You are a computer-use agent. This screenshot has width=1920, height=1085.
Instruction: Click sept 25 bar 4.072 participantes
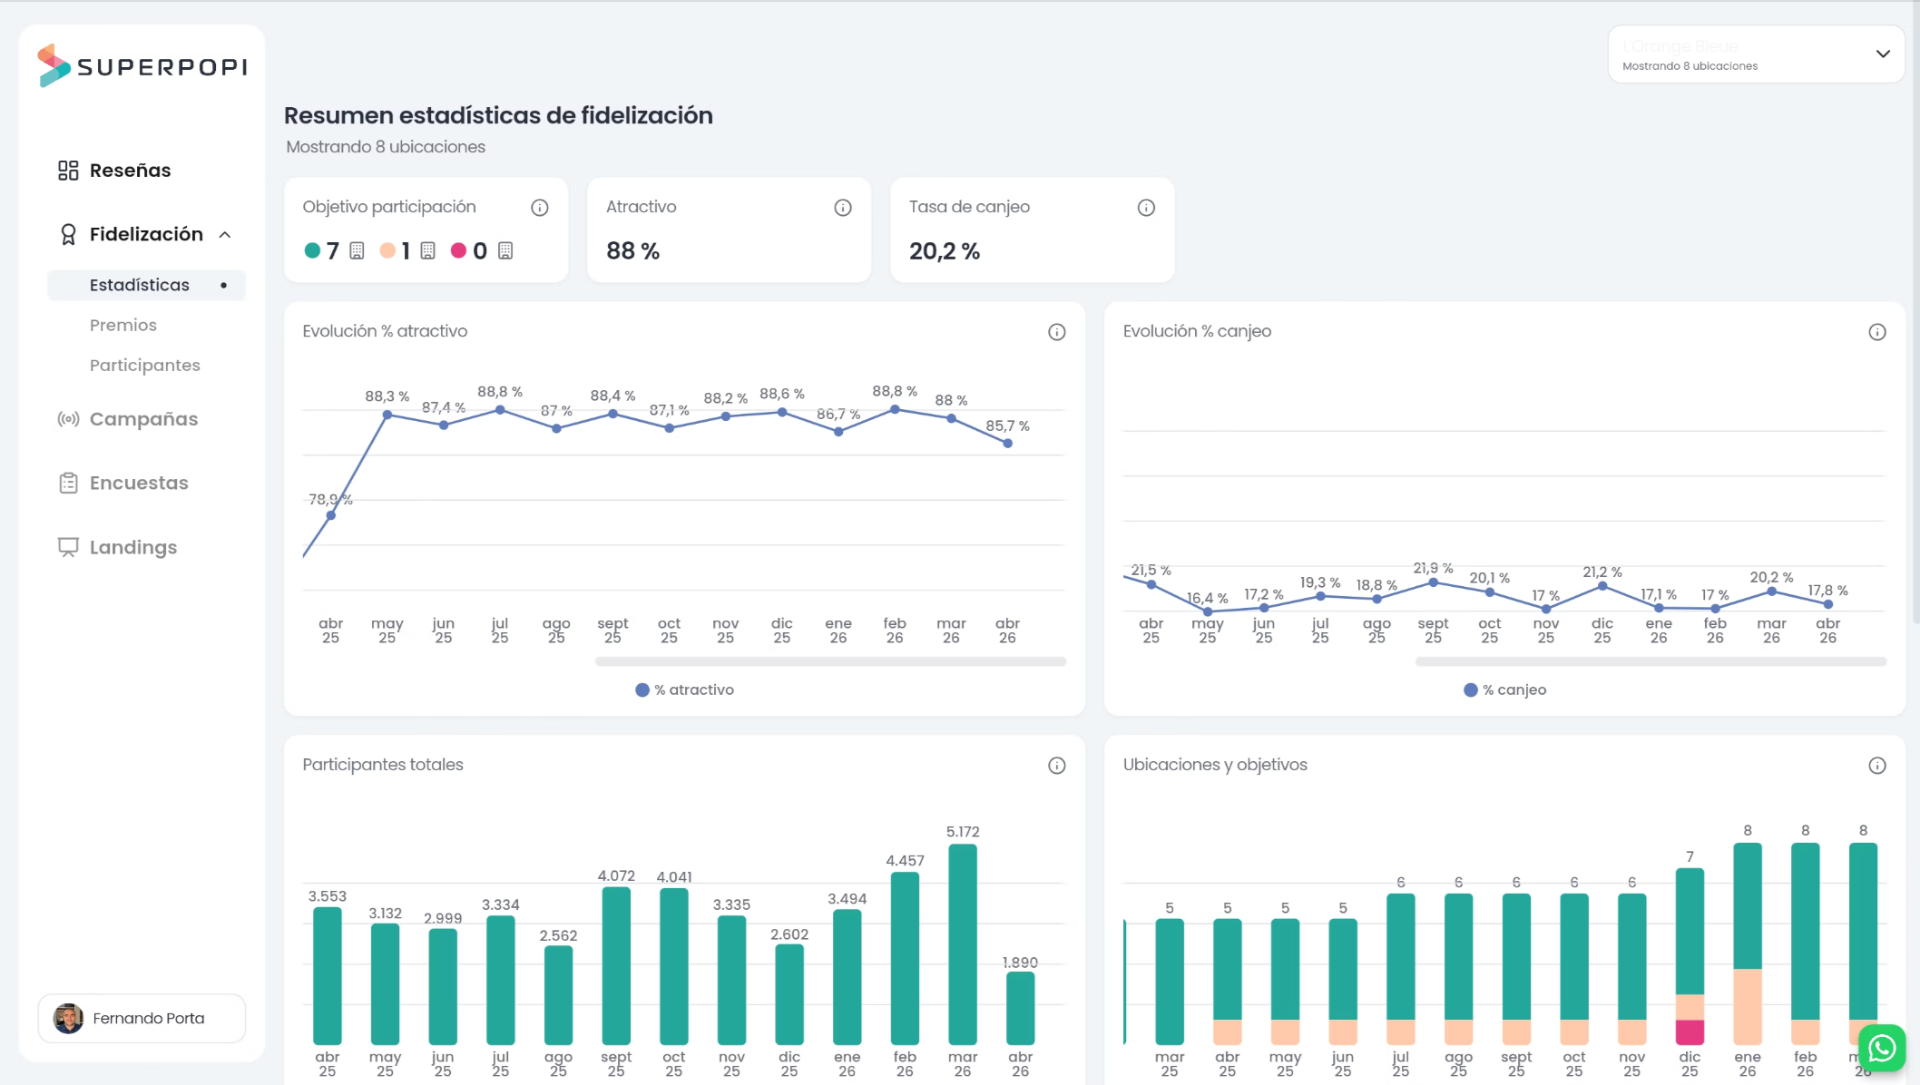(616, 966)
